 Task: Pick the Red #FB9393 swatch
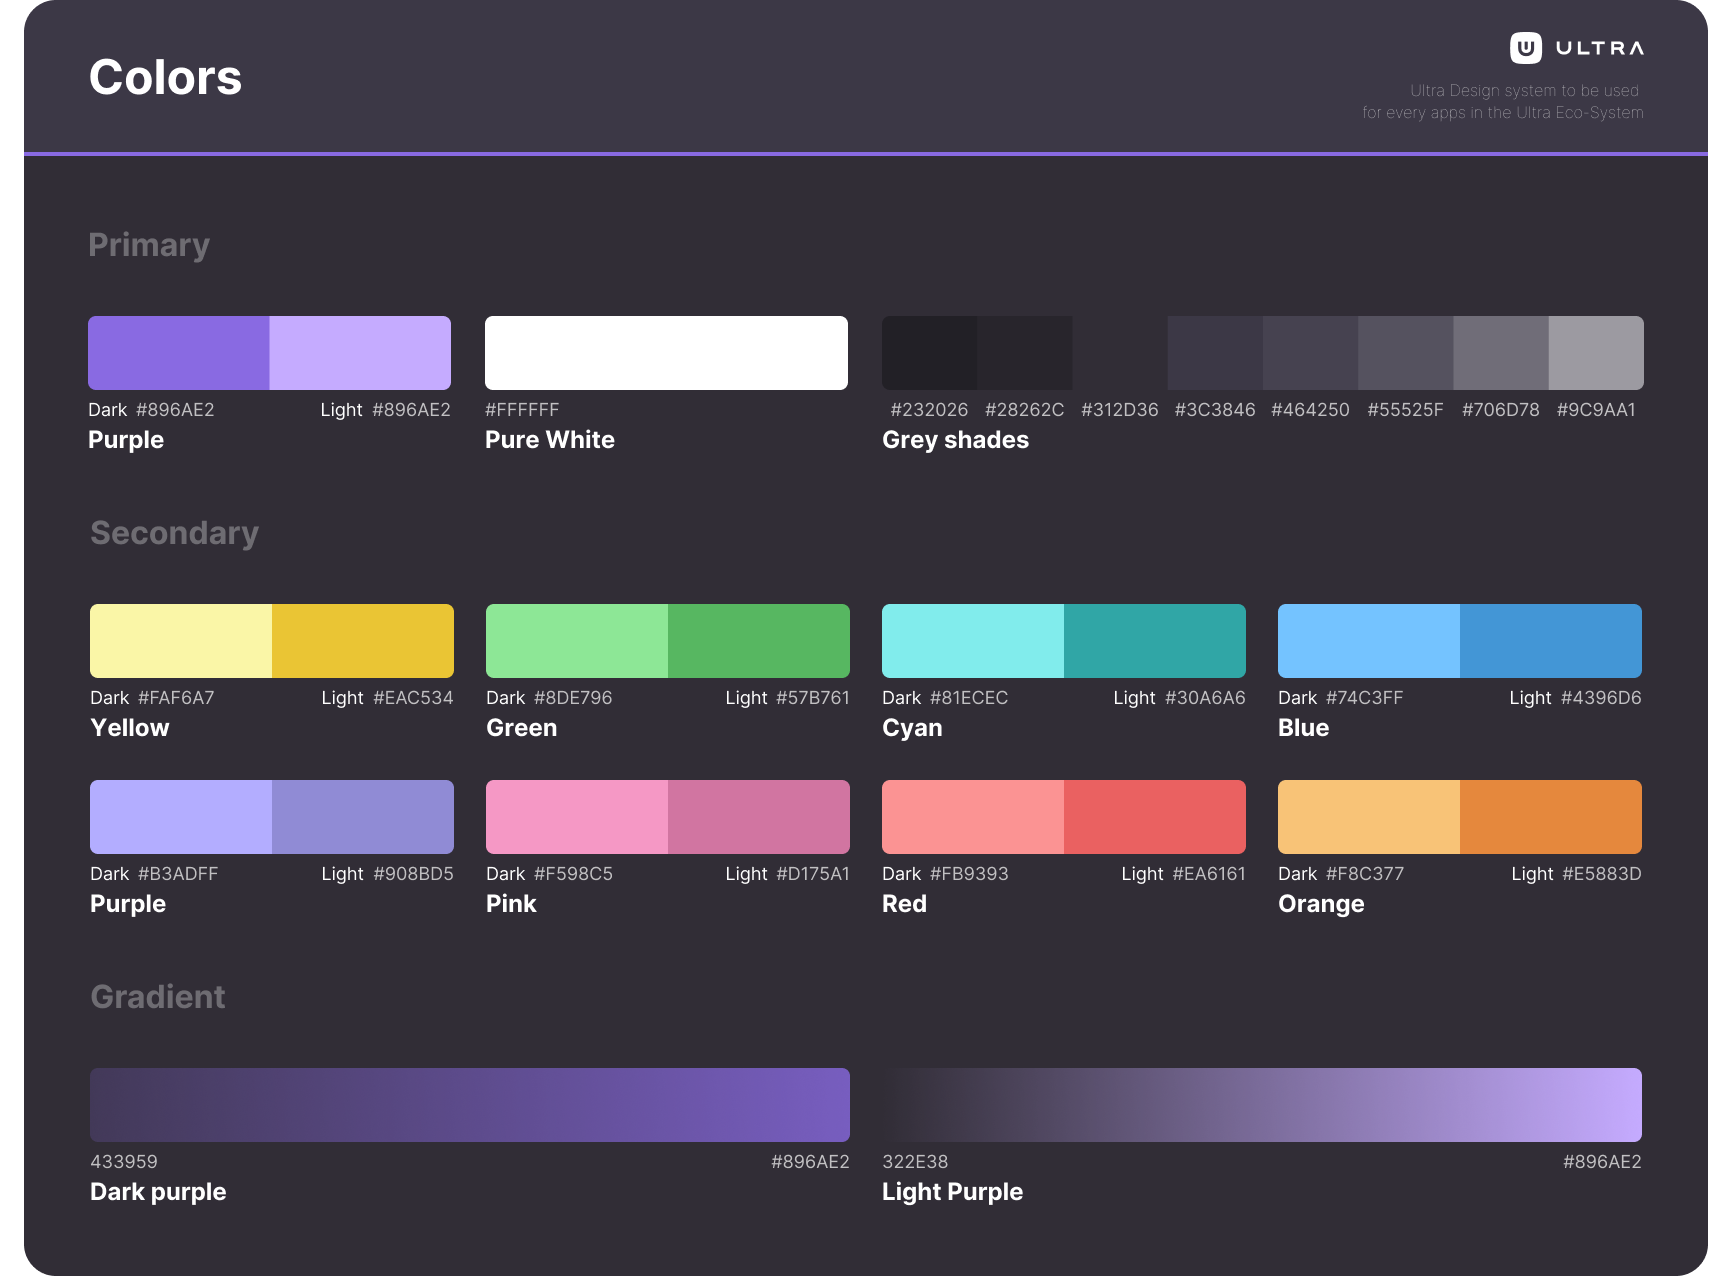click(x=973, y=817)
